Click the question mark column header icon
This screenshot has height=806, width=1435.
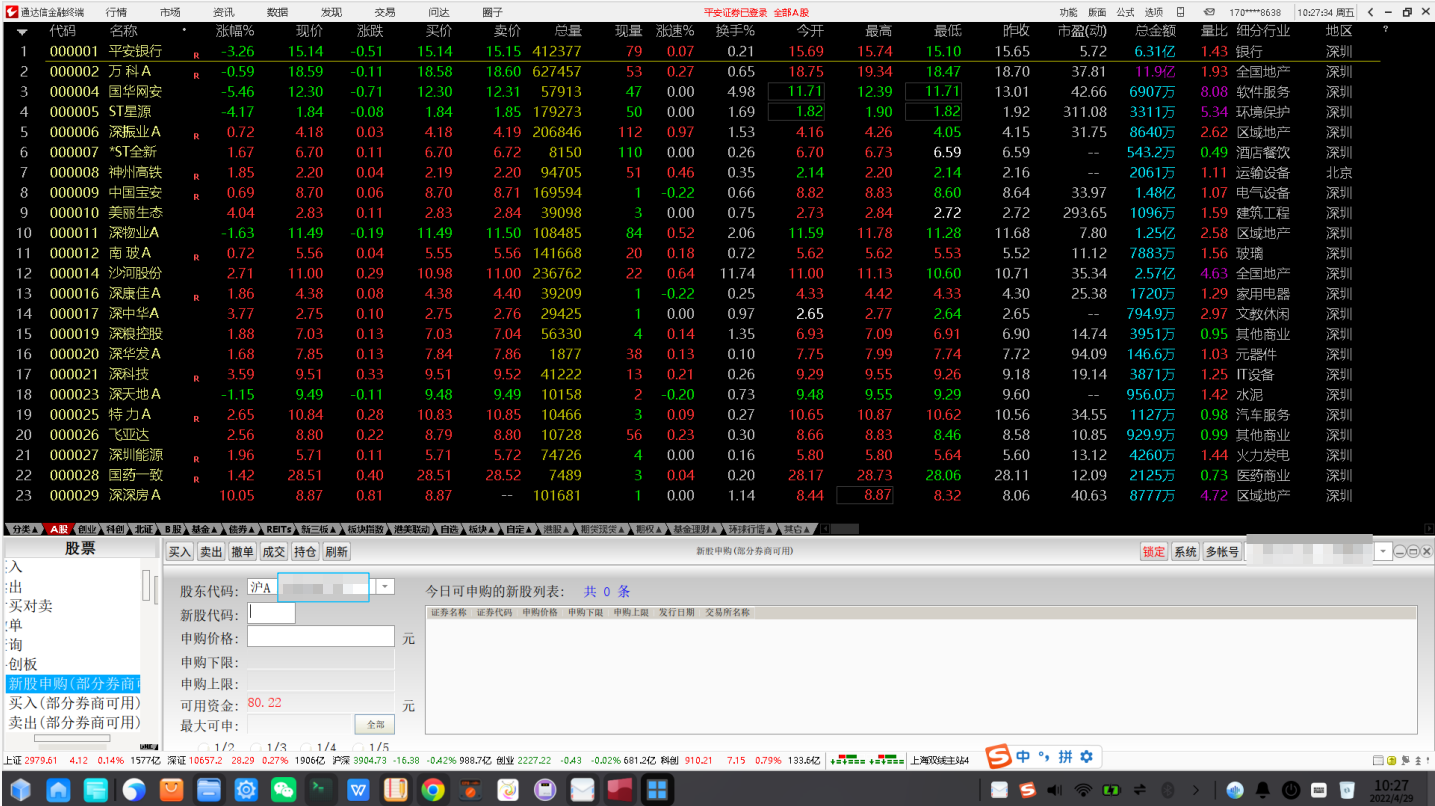(1385, 30)
